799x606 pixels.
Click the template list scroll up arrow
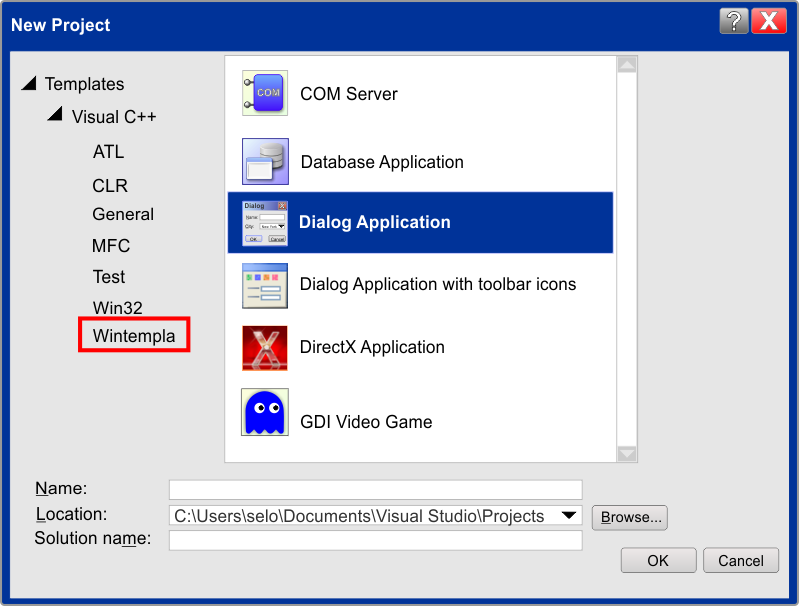click(627, 65)
